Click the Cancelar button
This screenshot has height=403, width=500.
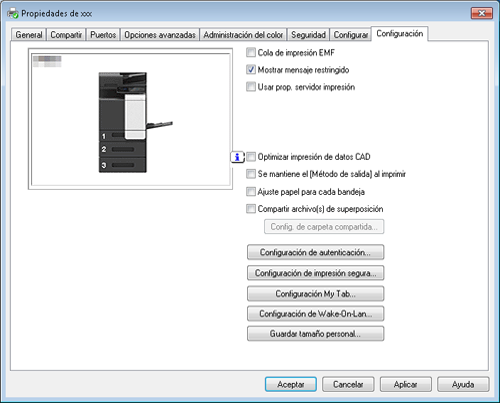pyautogui.click(x=348, y=384)
